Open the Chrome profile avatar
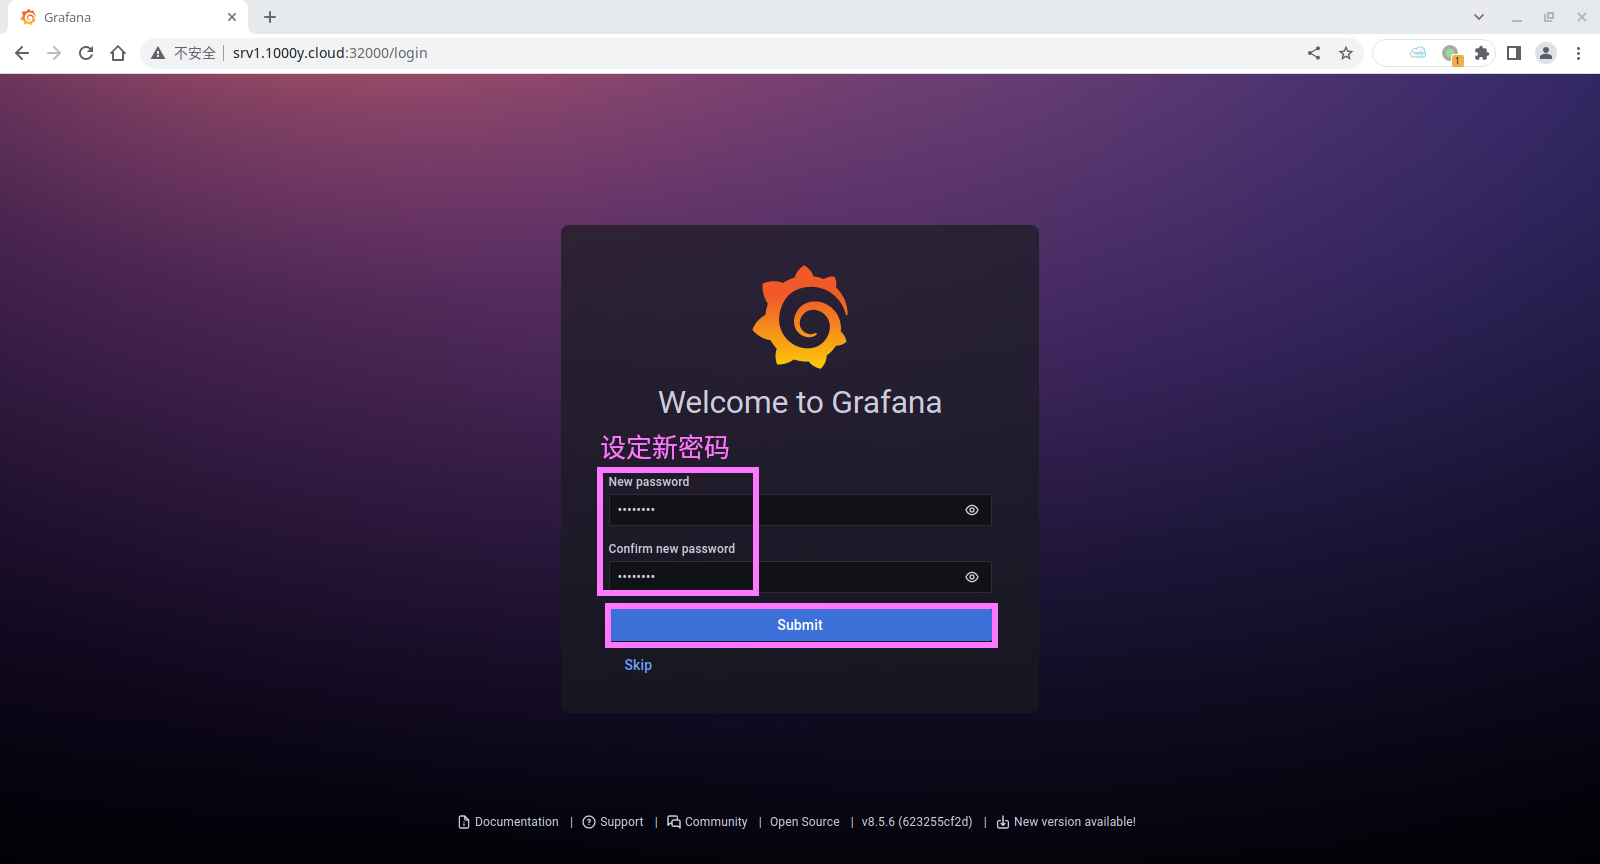The image size is (1600, 864). (x=1546, y=53)
